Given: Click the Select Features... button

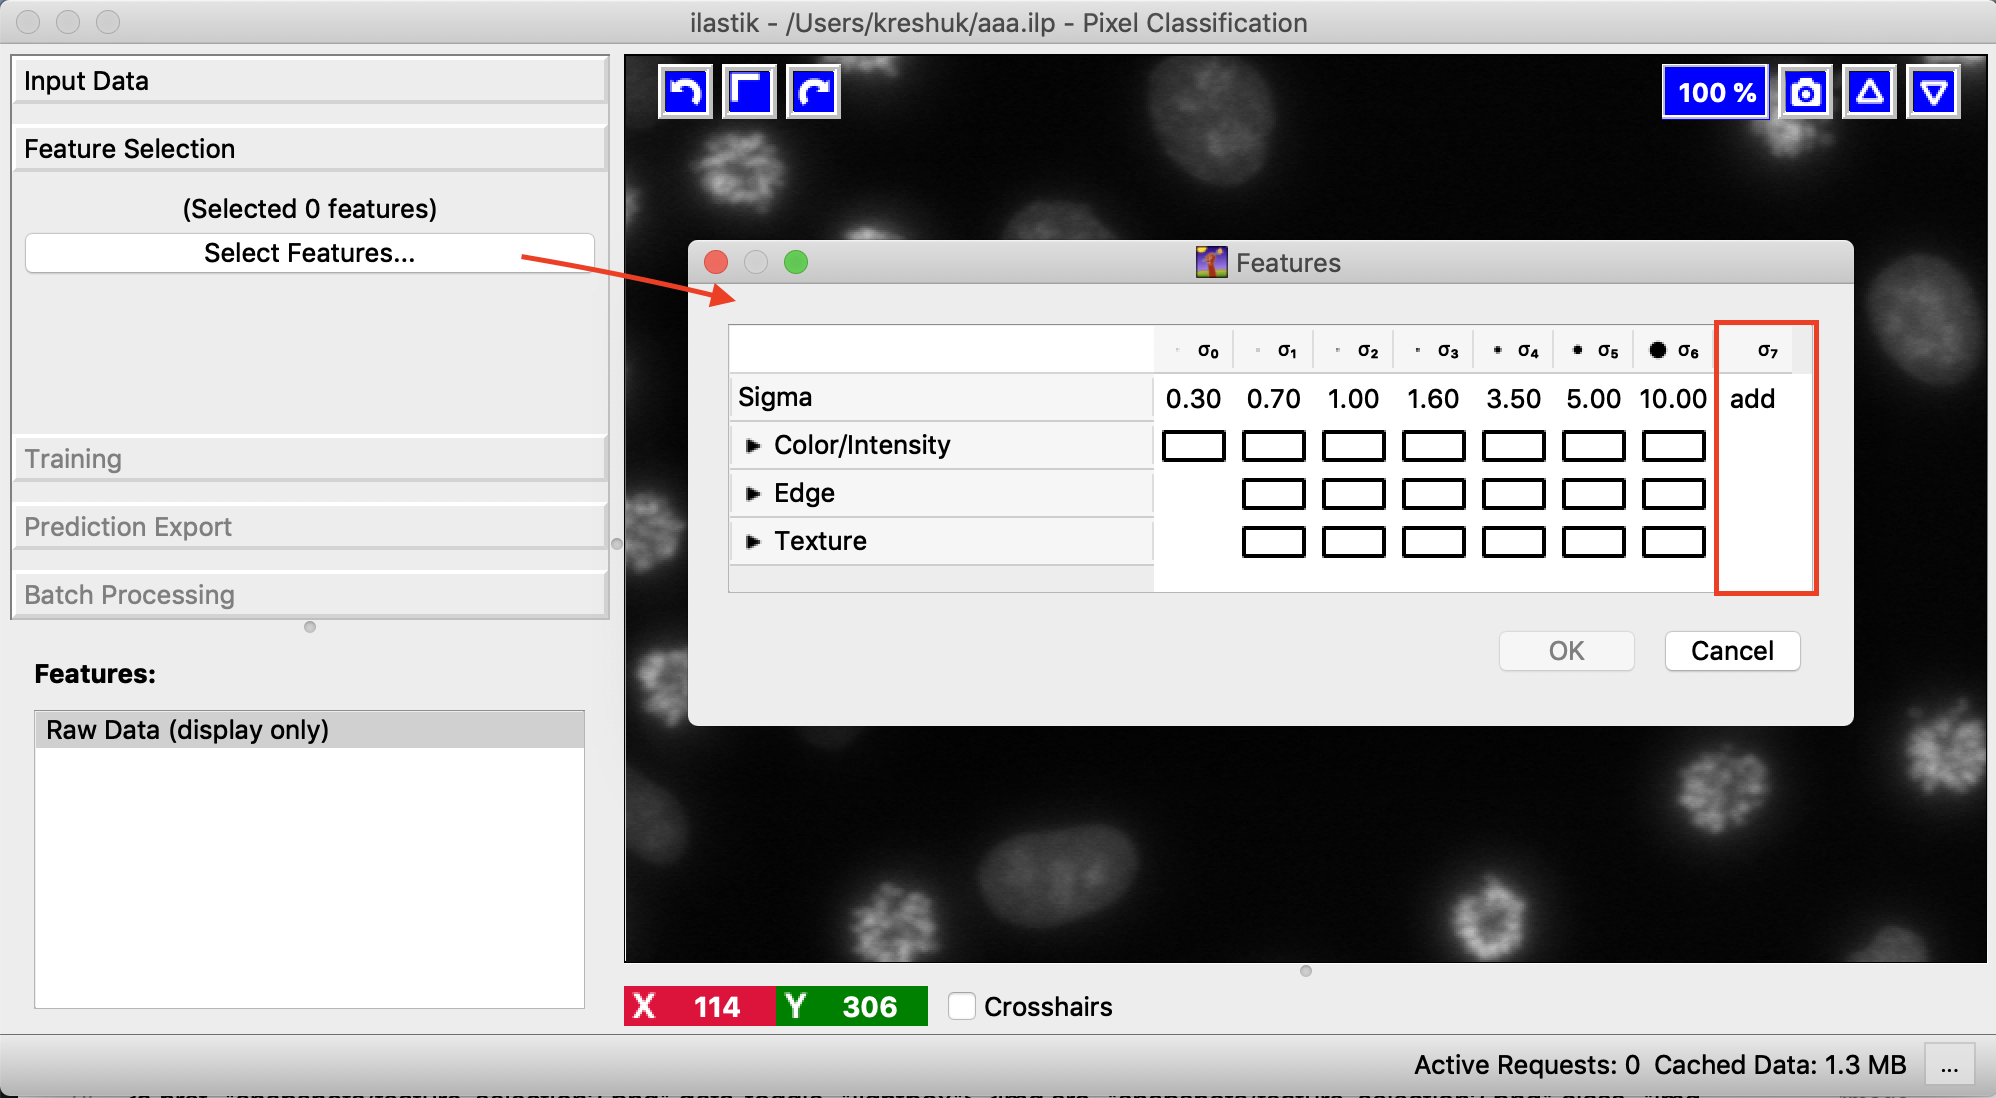Looking at the screenshot, I should click(x=310, y=253).
